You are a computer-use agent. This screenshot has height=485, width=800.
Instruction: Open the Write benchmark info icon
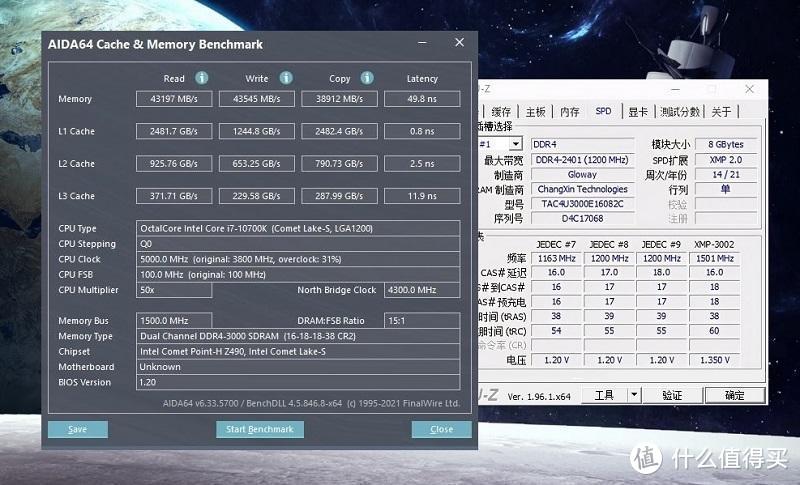(x=286, y=78)
